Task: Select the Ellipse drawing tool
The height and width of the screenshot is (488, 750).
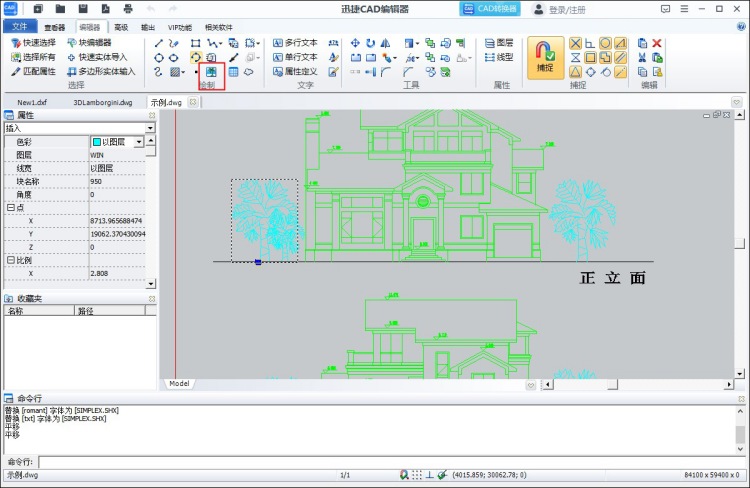Action: point(174,58)
